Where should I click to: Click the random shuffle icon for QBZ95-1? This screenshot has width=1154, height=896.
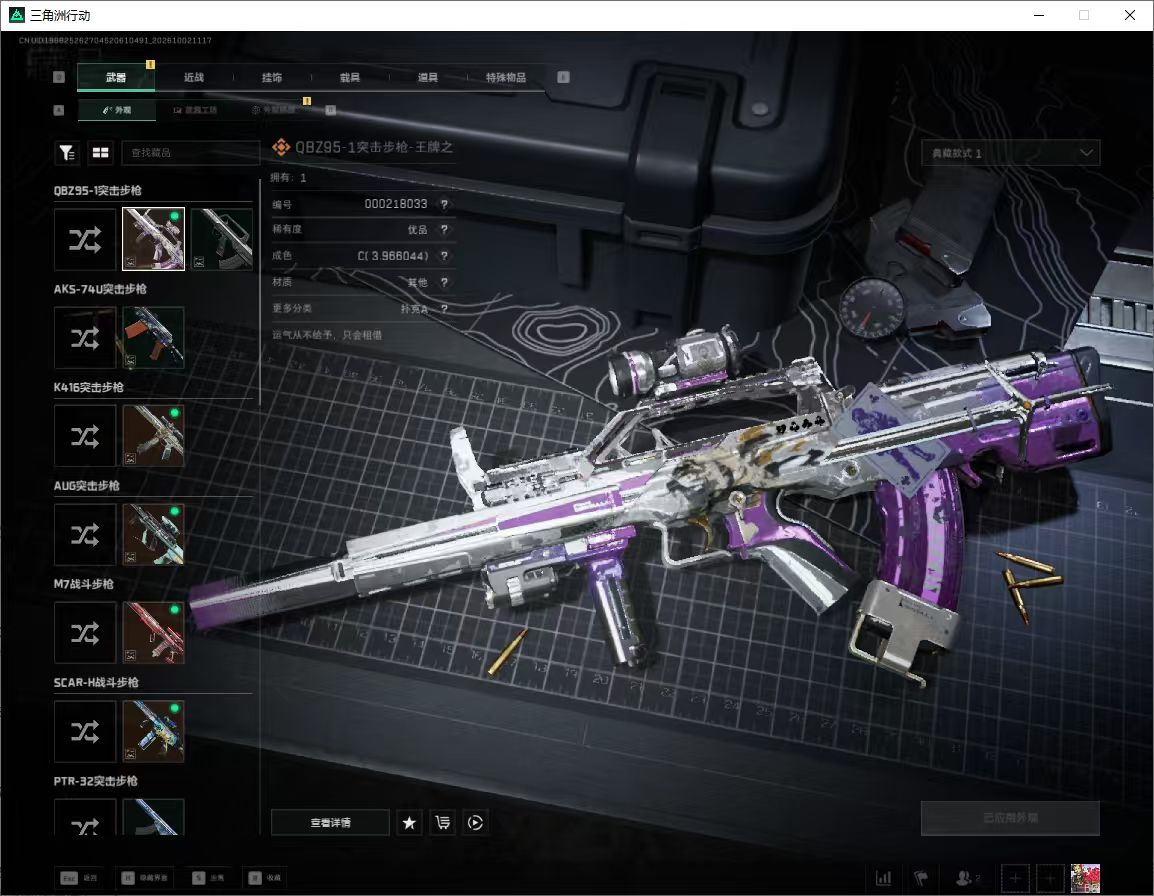tap(85, 239)
